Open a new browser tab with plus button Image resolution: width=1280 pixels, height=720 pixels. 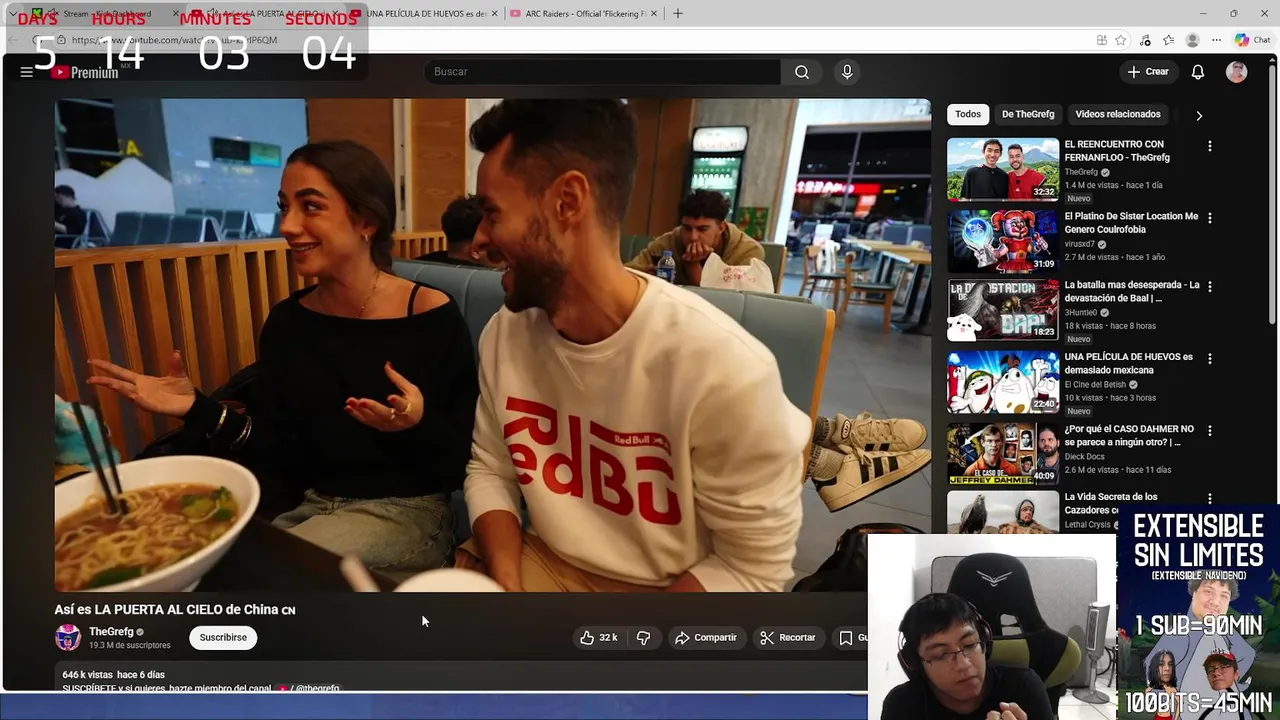click(x=678, y=14)
